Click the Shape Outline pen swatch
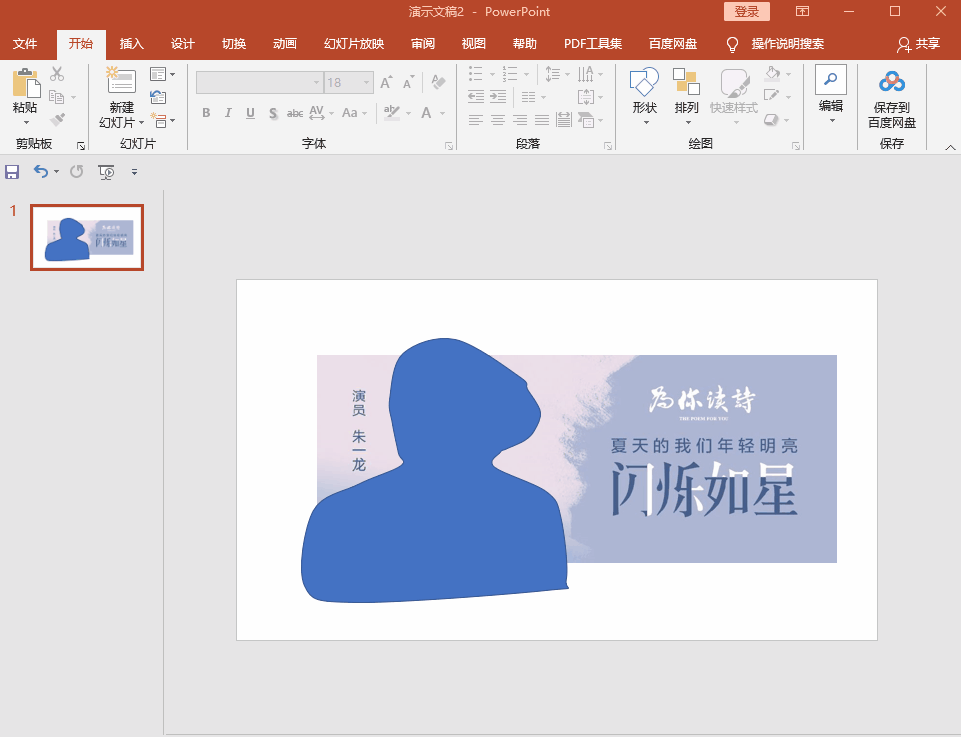Screen dimensions: 961x737 click(x=772, y=96)
